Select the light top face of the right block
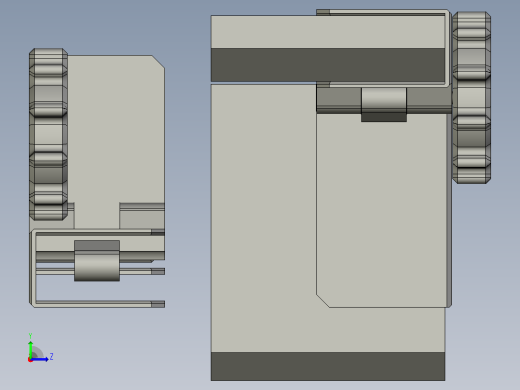 click(328, 32)
